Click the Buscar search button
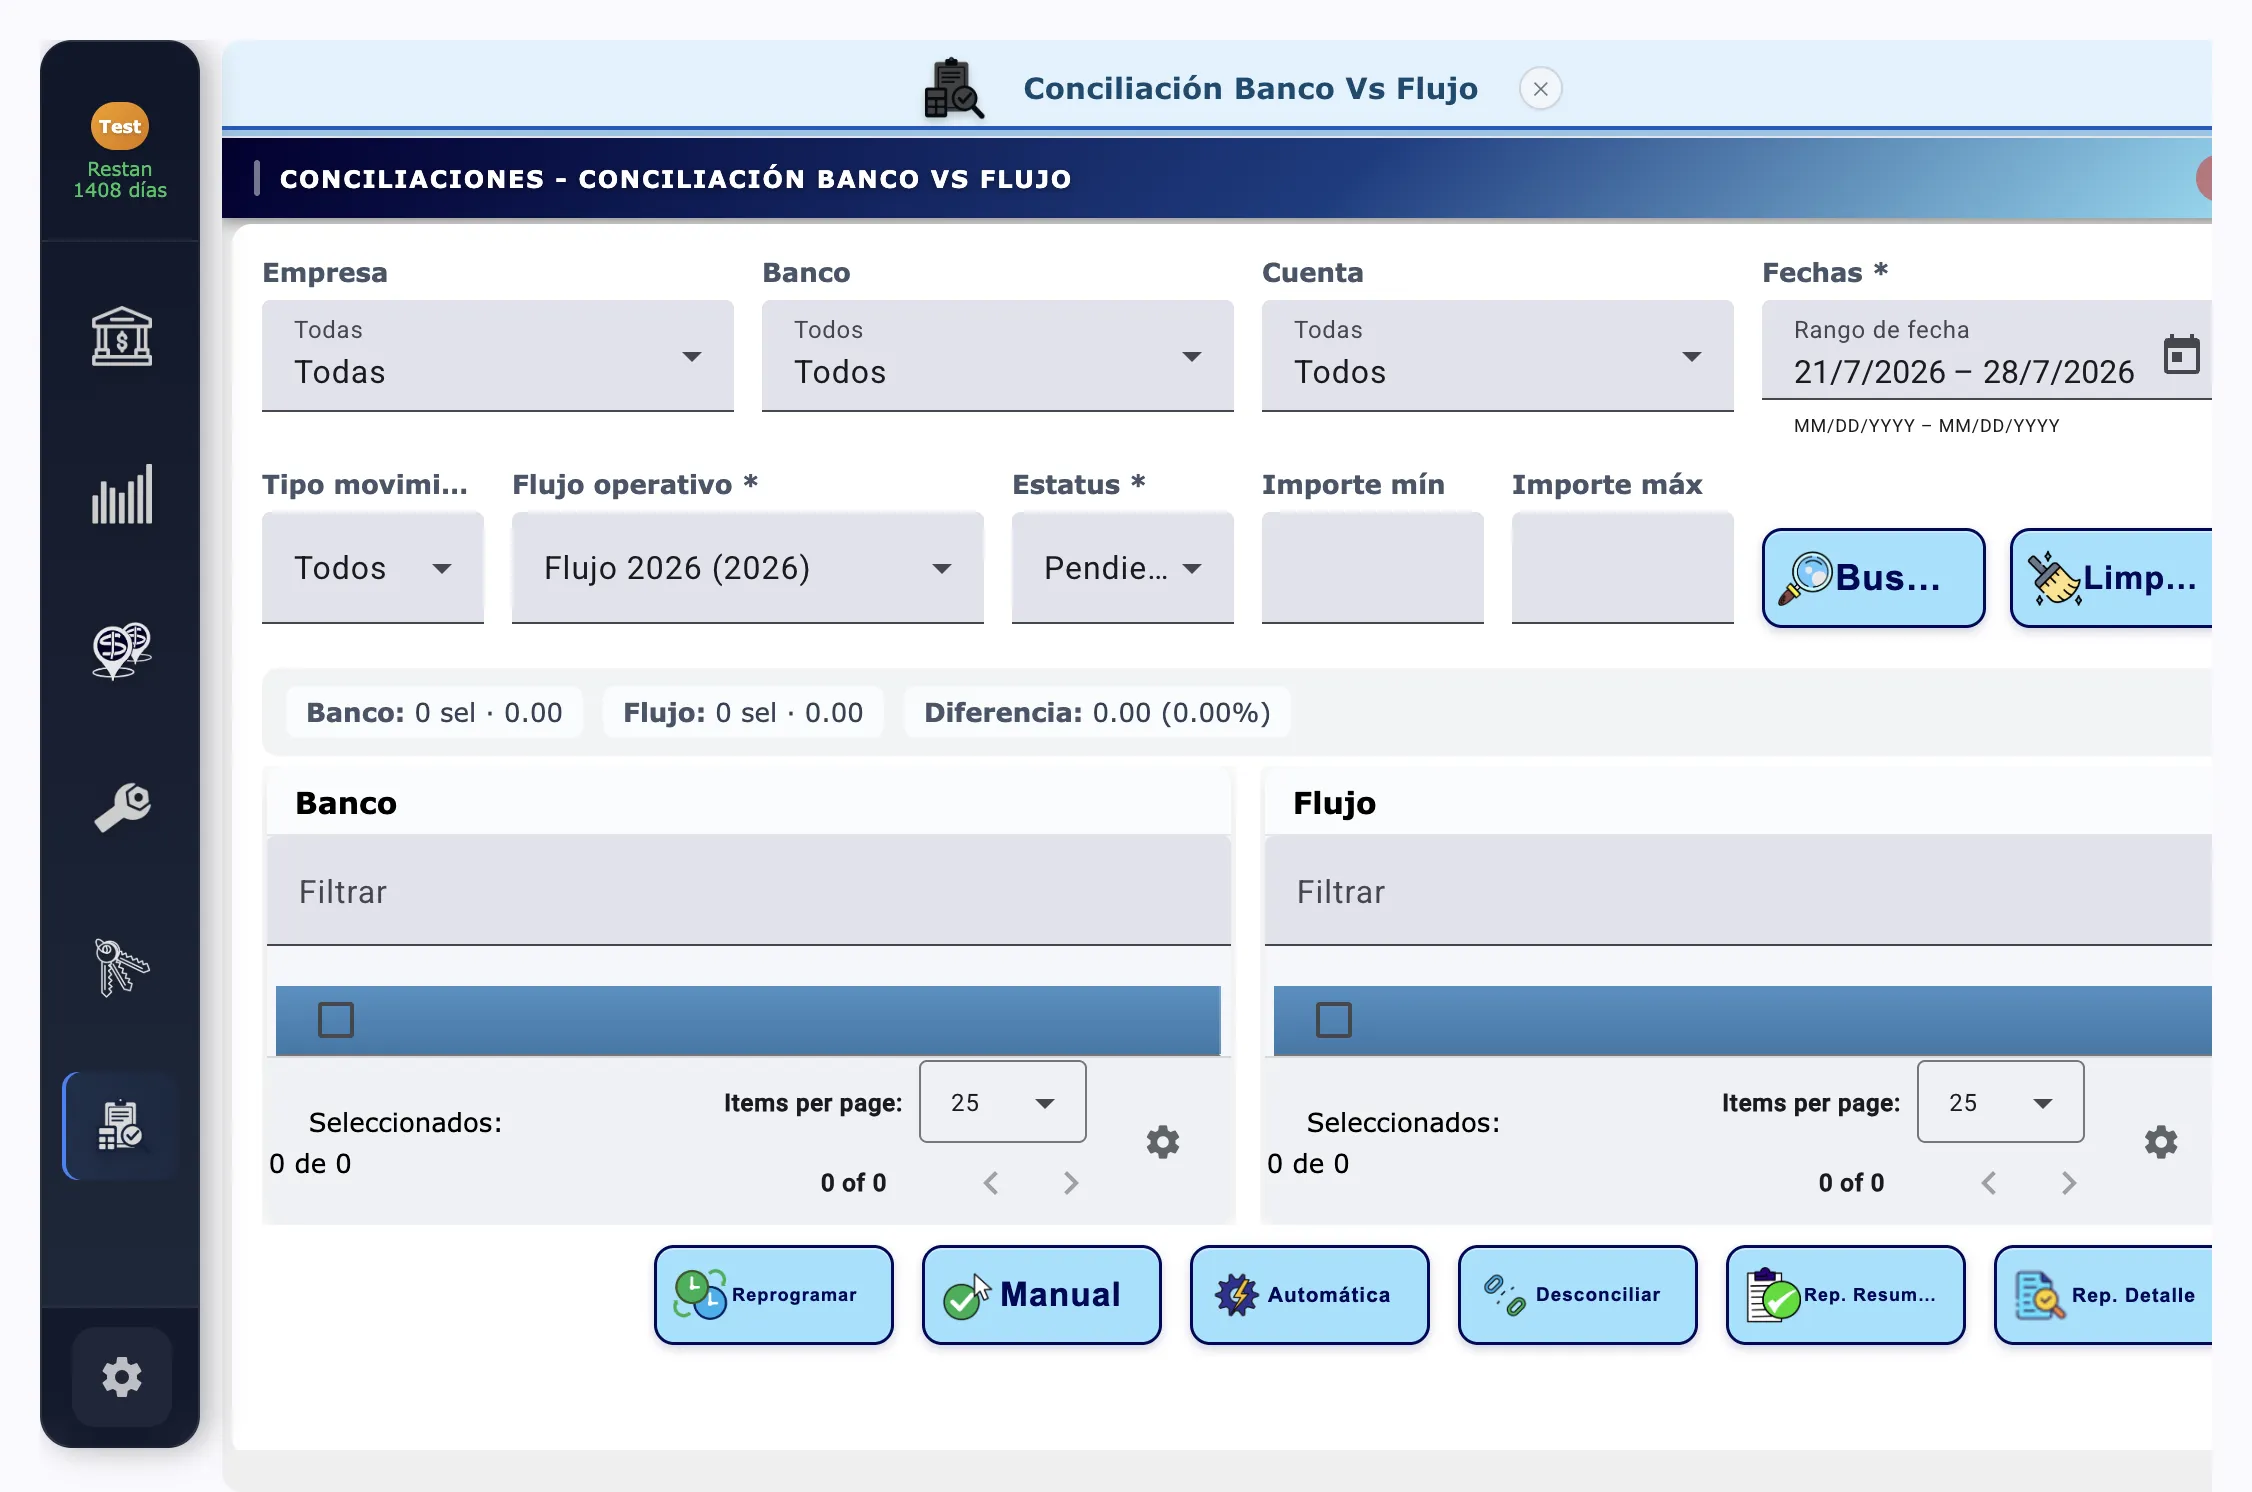The width and height of the screenshot is (2252, 1492). click(x=1874, y=578)
